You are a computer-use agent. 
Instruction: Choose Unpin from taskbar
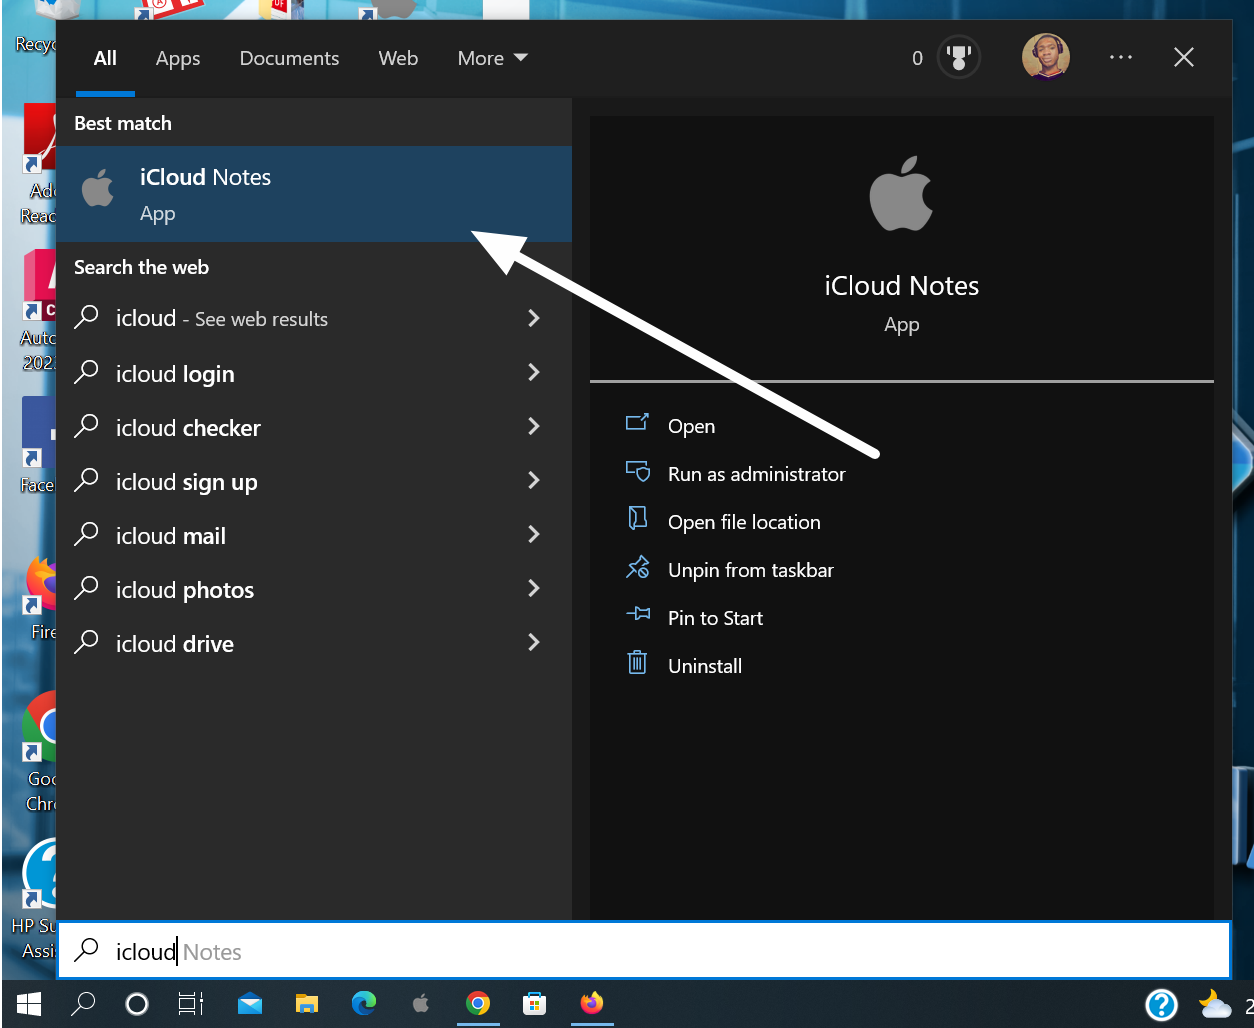click(751, 570)
